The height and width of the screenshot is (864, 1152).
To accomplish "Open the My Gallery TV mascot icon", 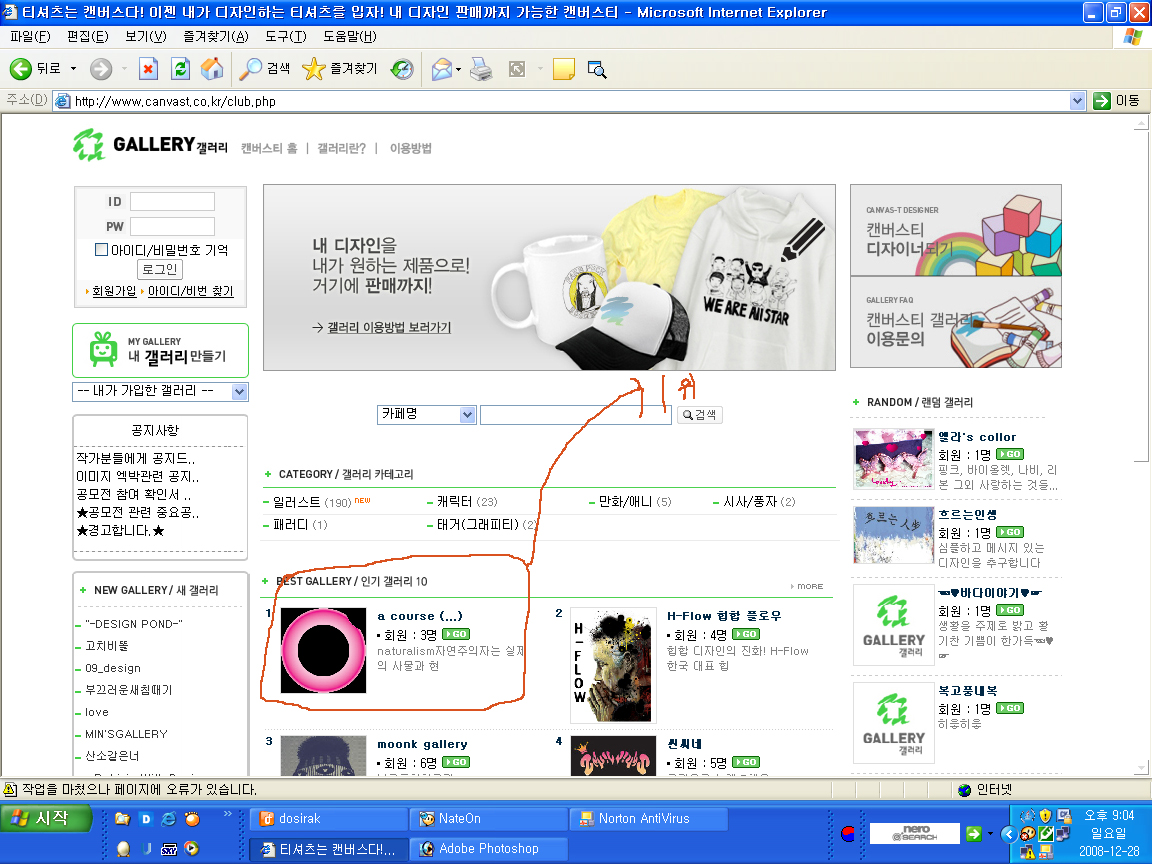I will coord(103,350).
